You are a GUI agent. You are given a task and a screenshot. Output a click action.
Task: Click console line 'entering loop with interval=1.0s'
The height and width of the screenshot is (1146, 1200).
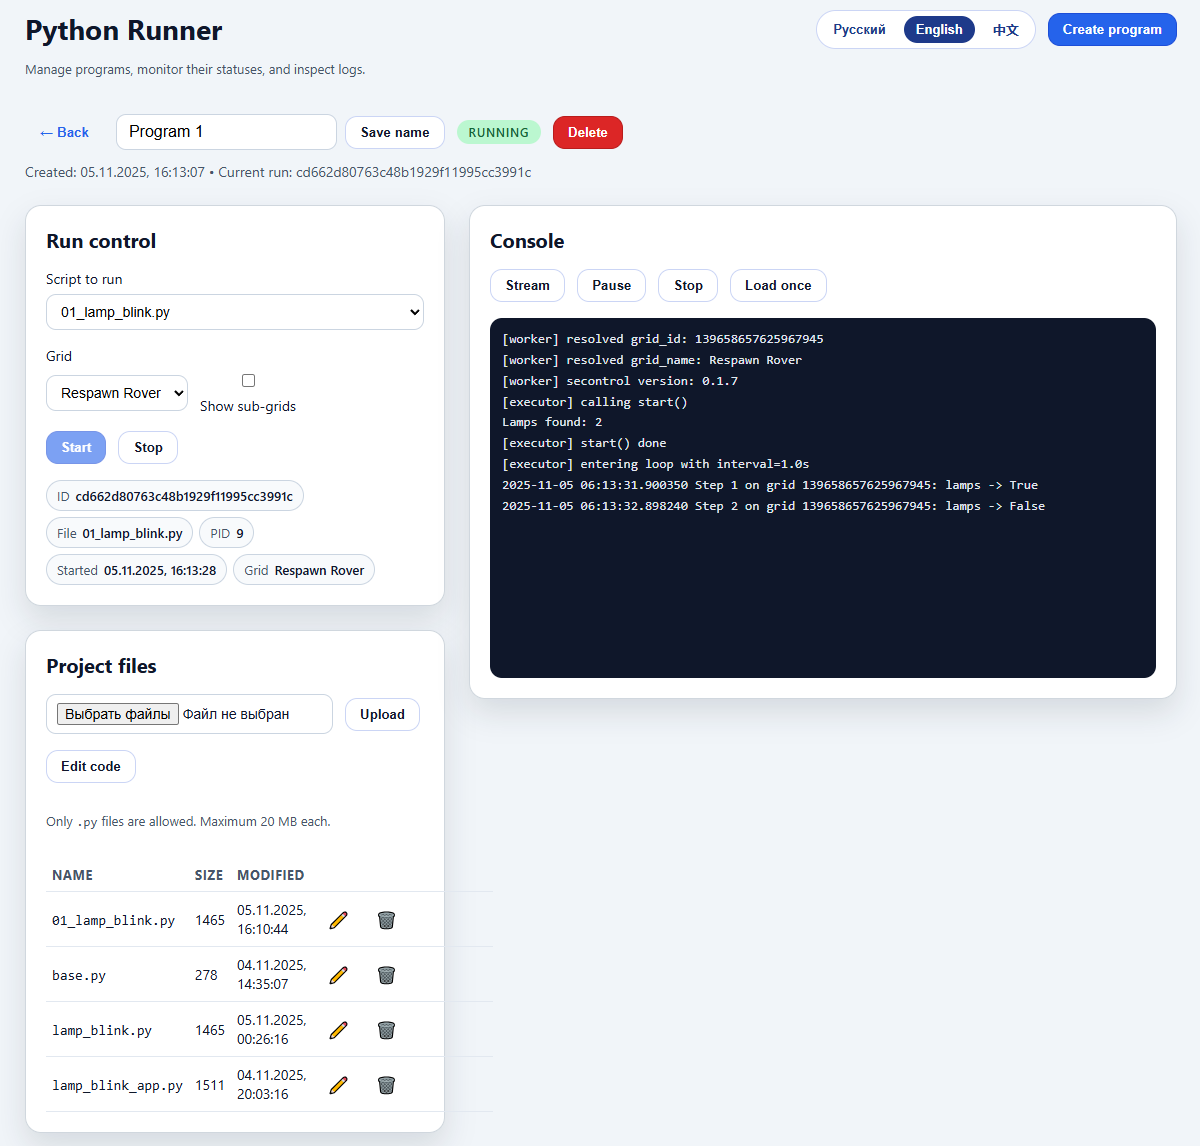point(656,464)
